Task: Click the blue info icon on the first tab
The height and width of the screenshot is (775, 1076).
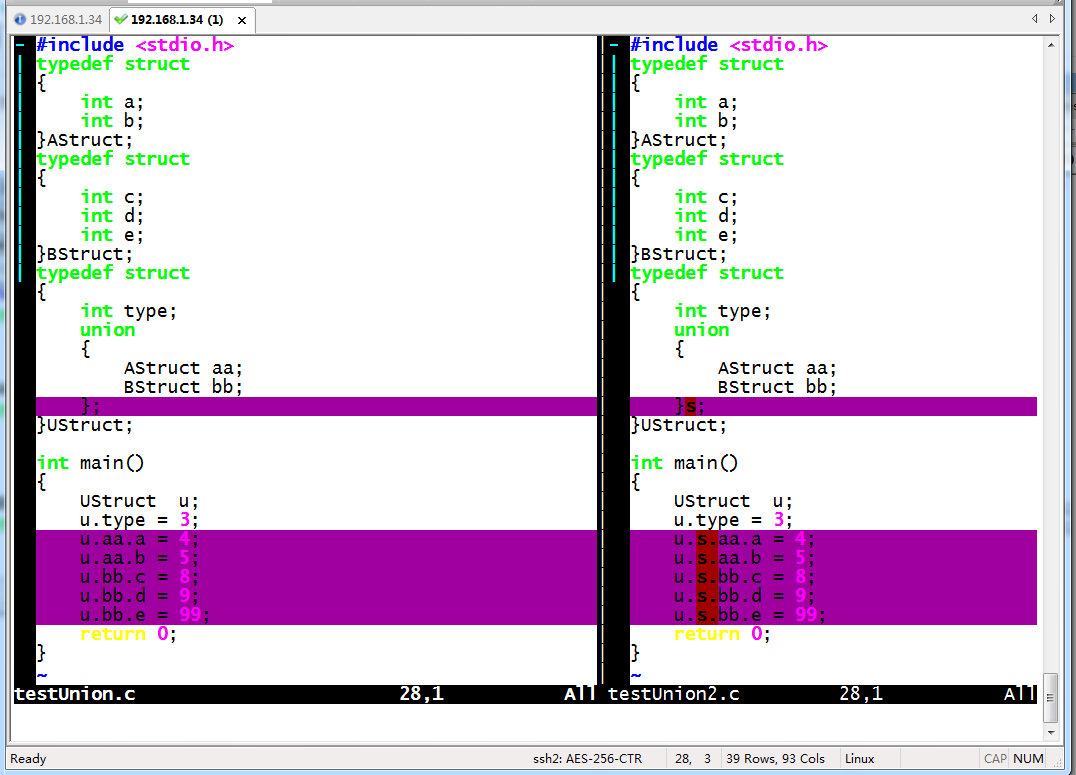Action: [20, 19]
